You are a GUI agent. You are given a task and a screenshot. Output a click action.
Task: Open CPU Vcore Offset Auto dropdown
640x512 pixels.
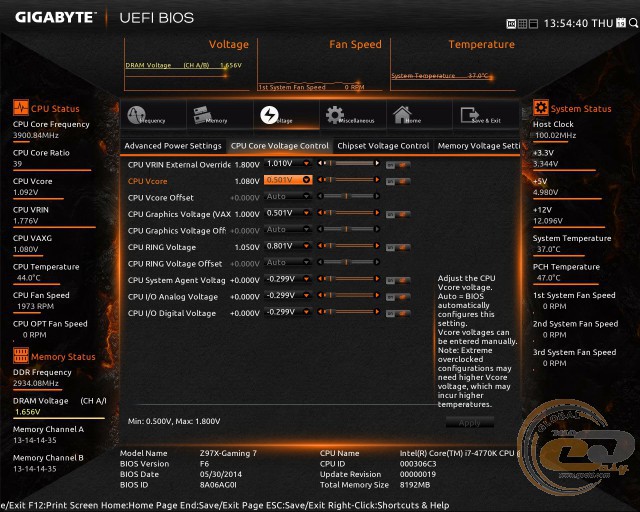pyautogui.click(x=288, y=196)
